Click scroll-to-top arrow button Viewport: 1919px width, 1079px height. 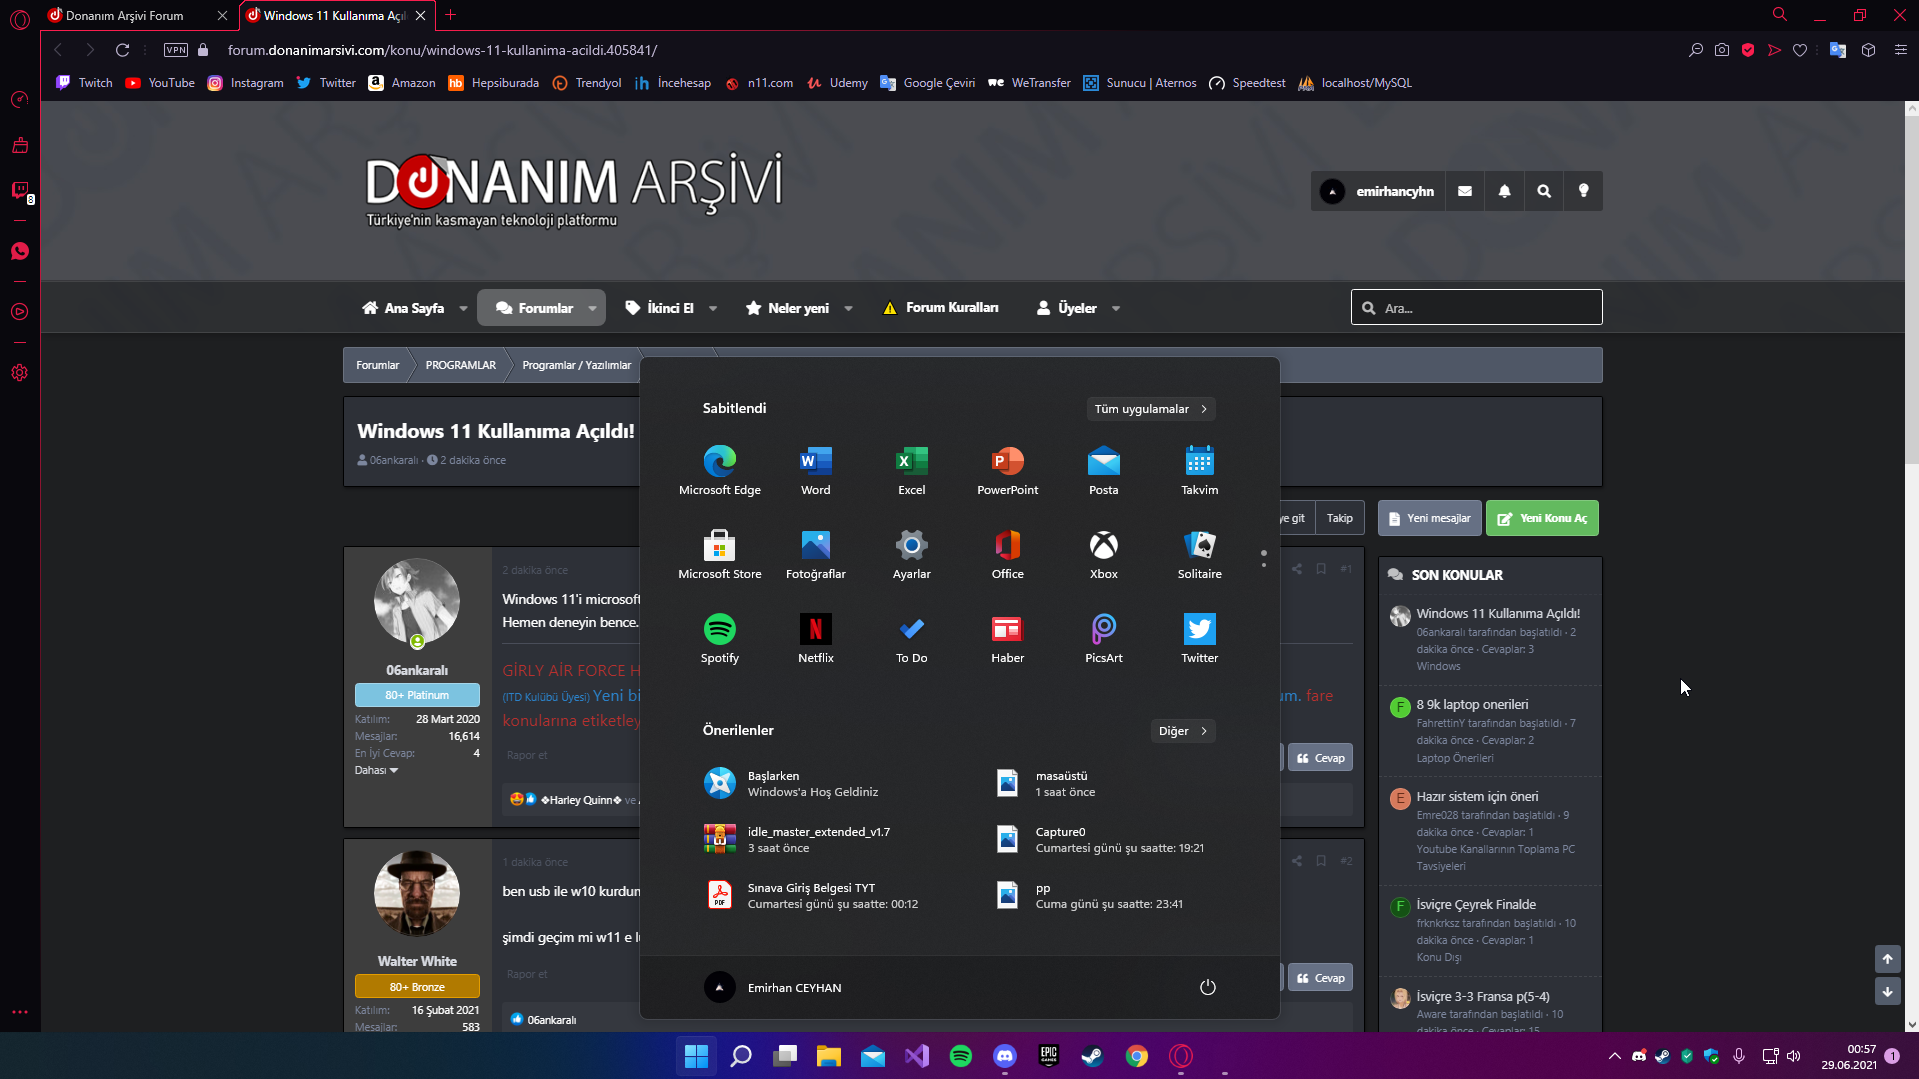(1887, 959)
